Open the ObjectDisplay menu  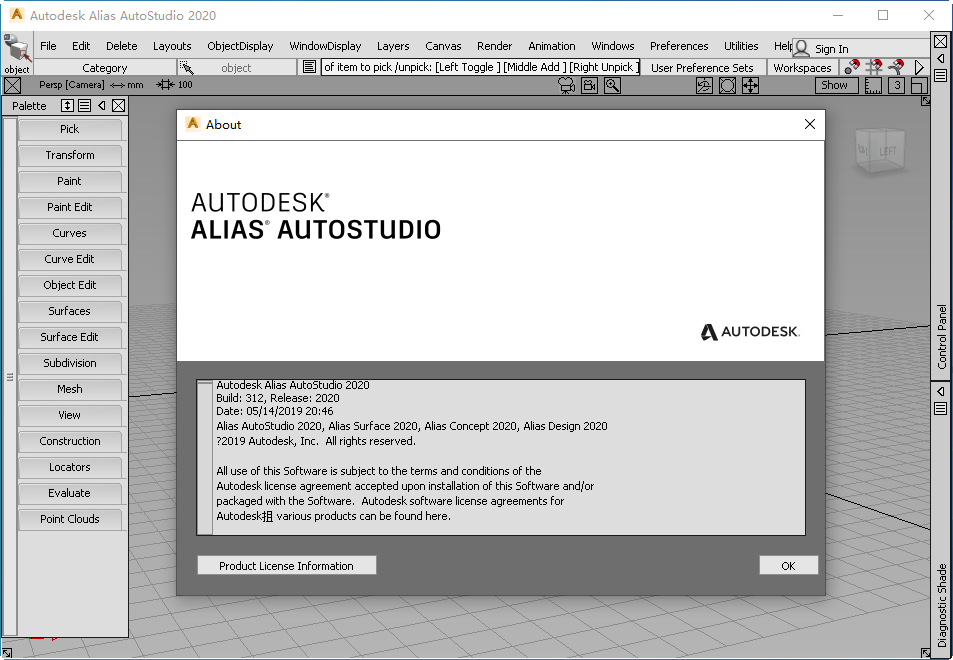pos(240,45)
